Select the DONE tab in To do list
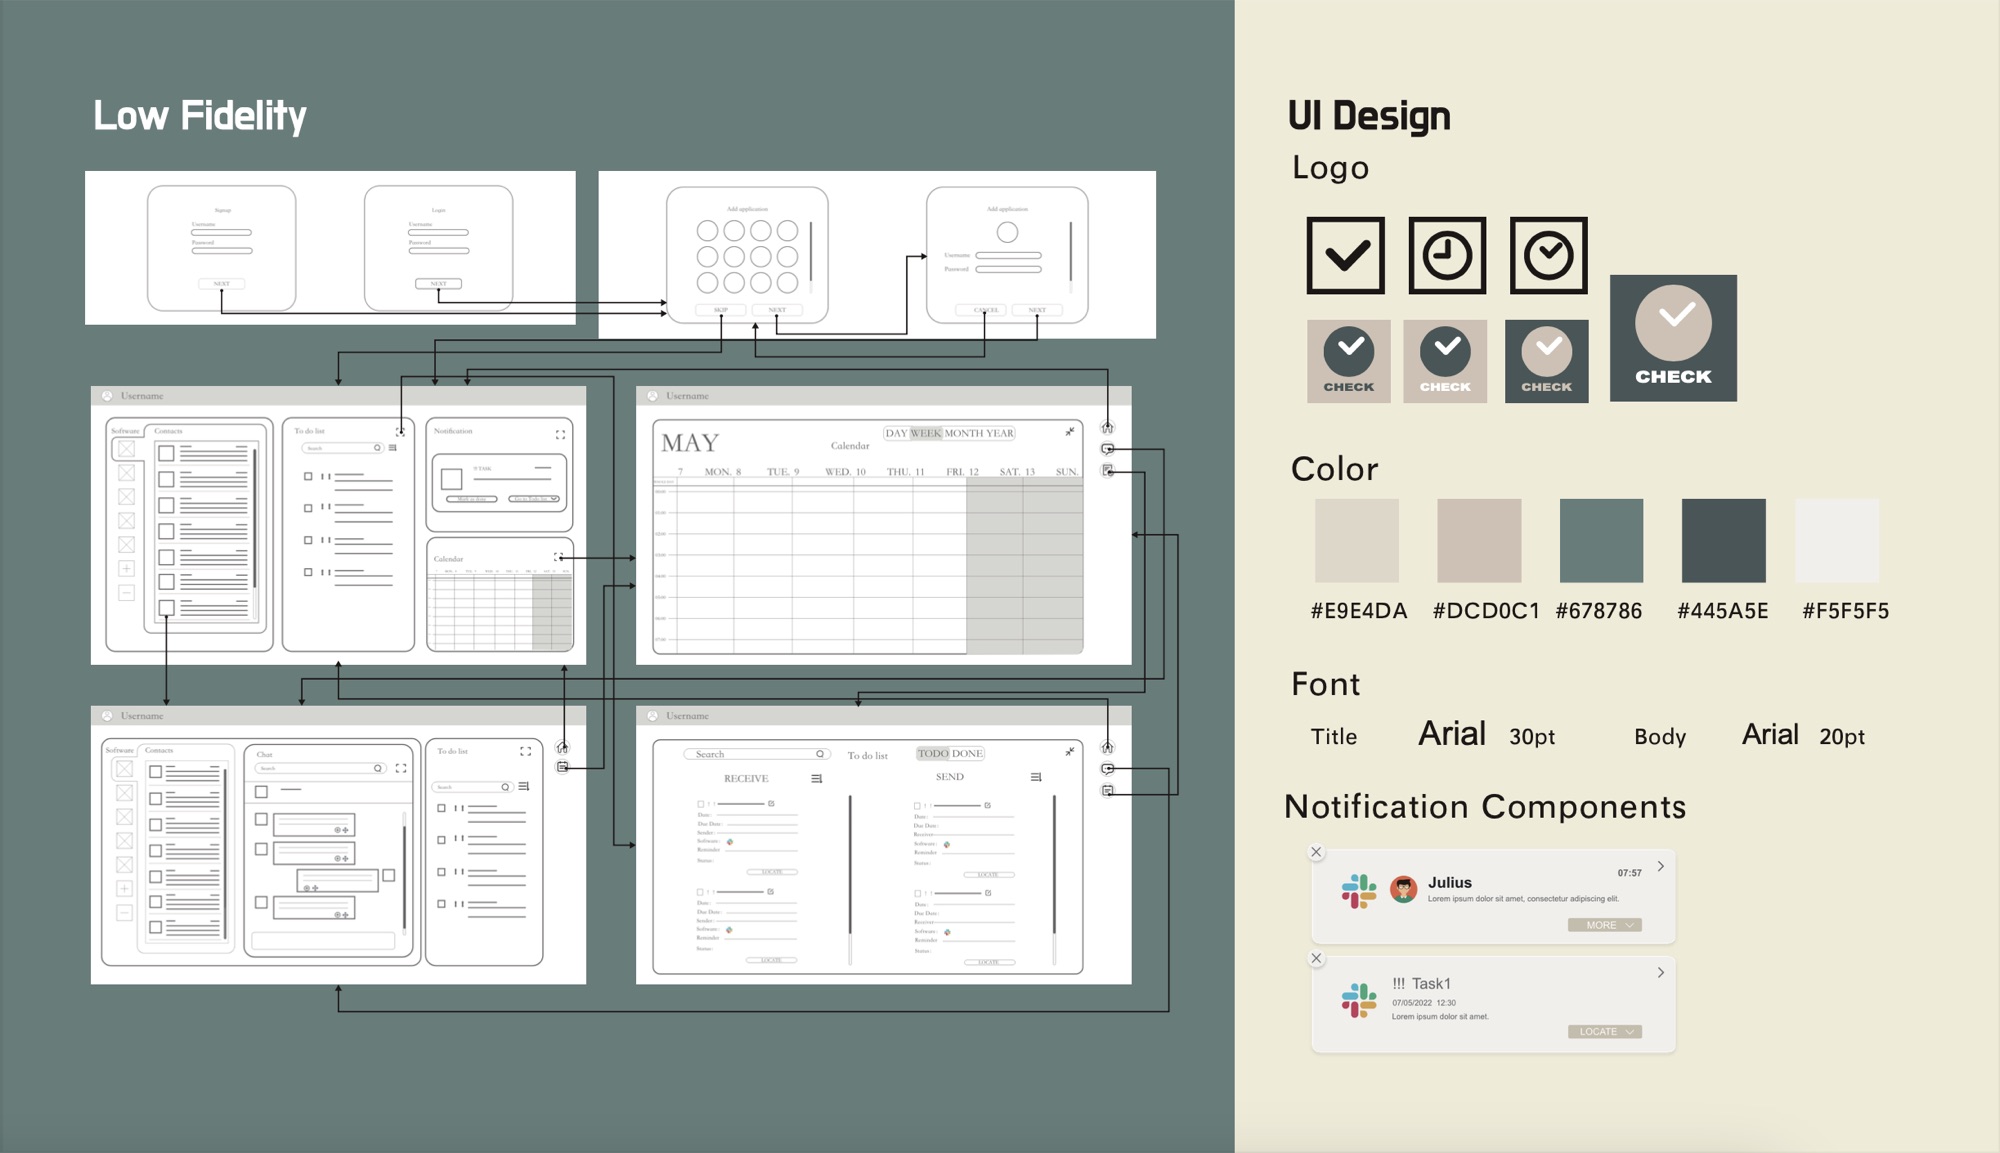The height and width of the screenshot is (1153, 2000). tap(967, 753)
